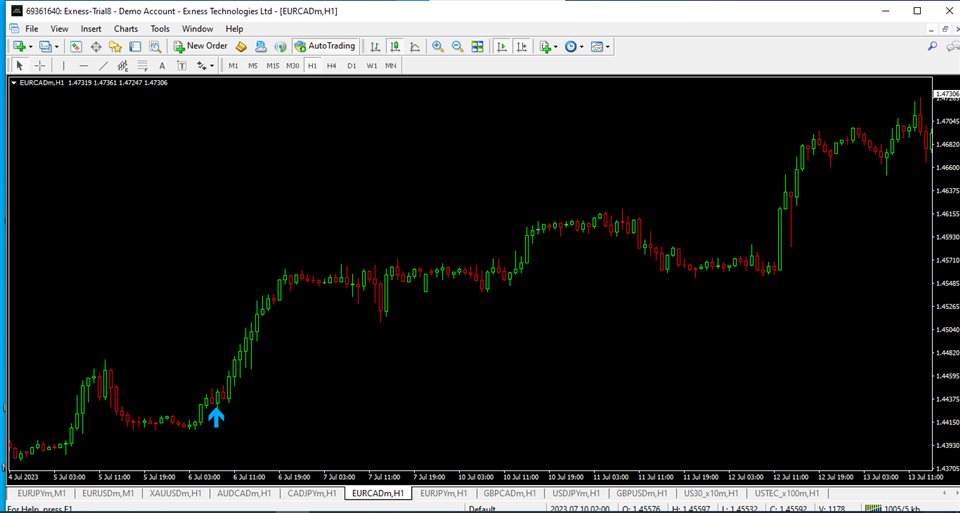960x513 pixels.
Task: Click the green globe signals icon
Action: (280, 47)
